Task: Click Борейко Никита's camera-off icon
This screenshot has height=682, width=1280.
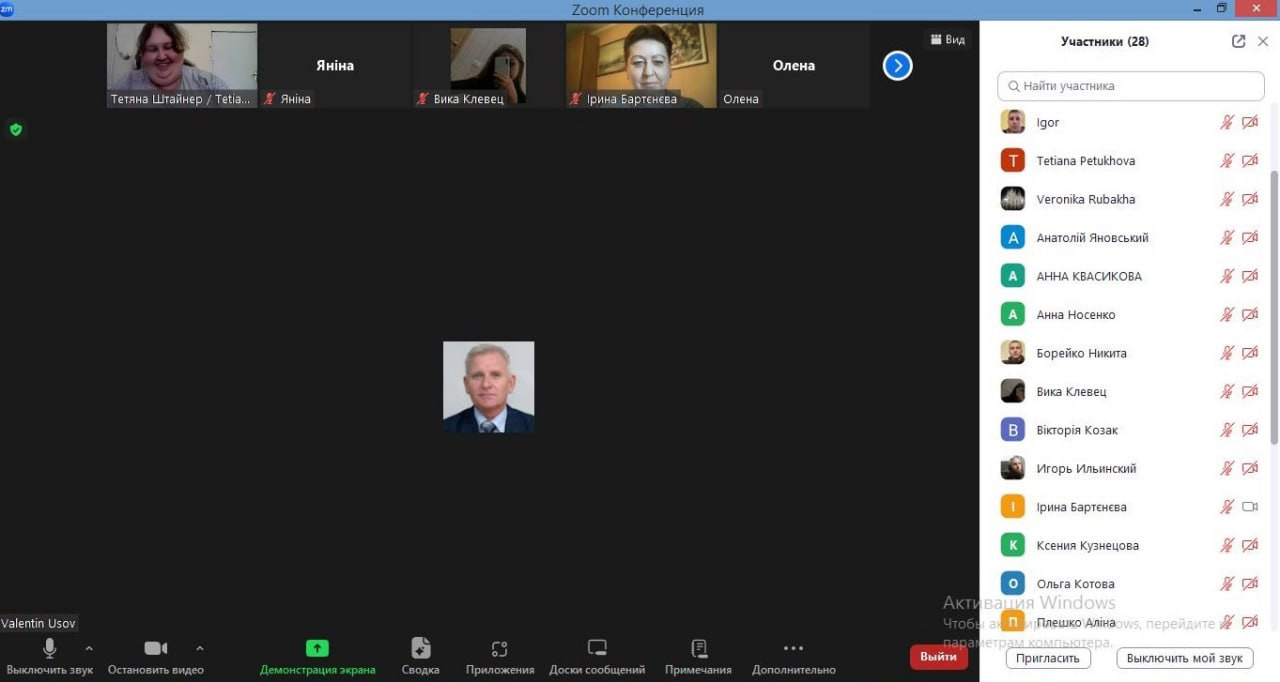Action: (1250, 353)
